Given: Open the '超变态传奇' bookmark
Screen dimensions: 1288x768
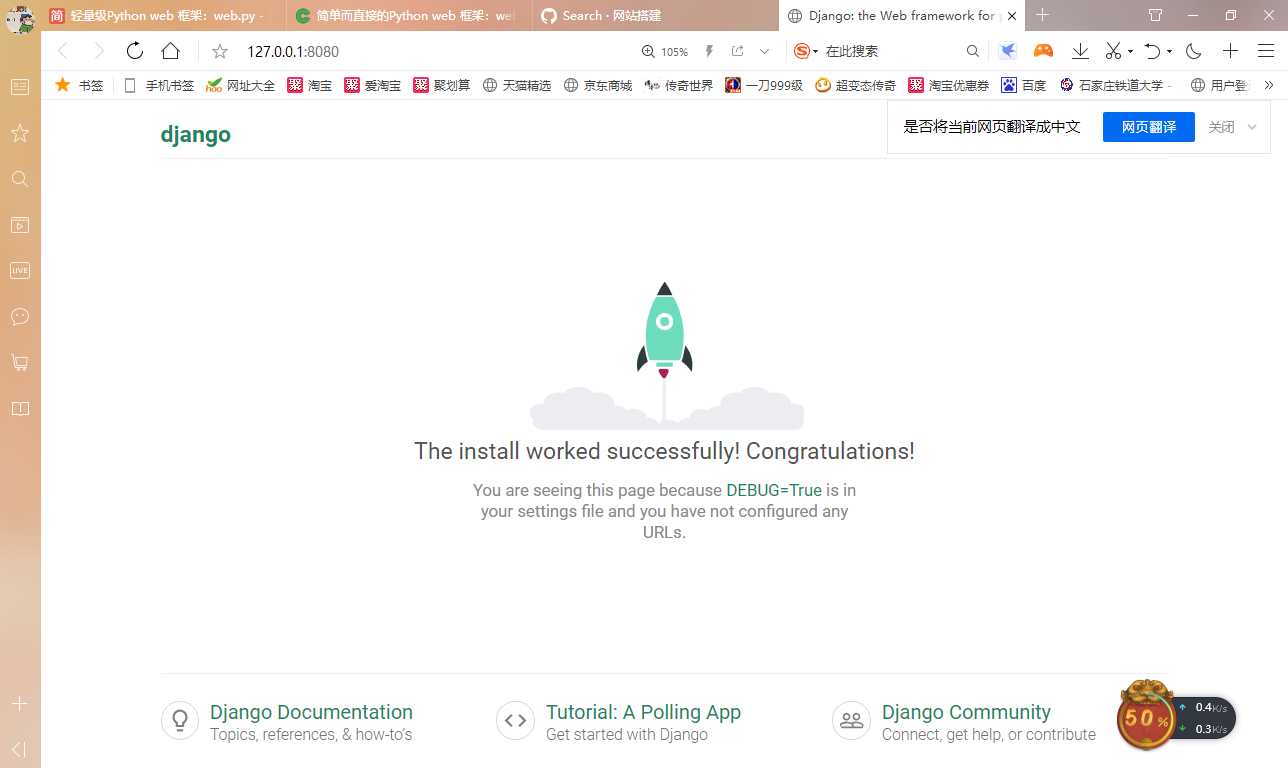Looking at the screenshot, I should [855, 86].
